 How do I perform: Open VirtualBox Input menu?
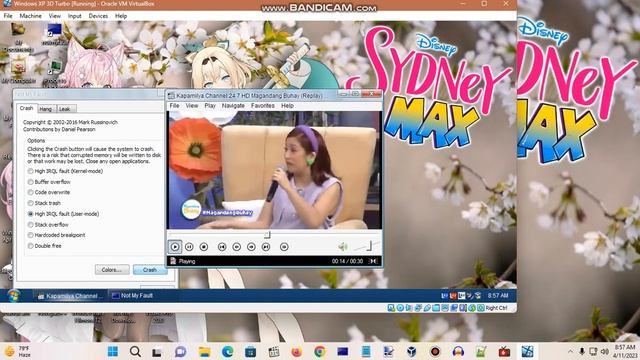click(x=75, y=16)
